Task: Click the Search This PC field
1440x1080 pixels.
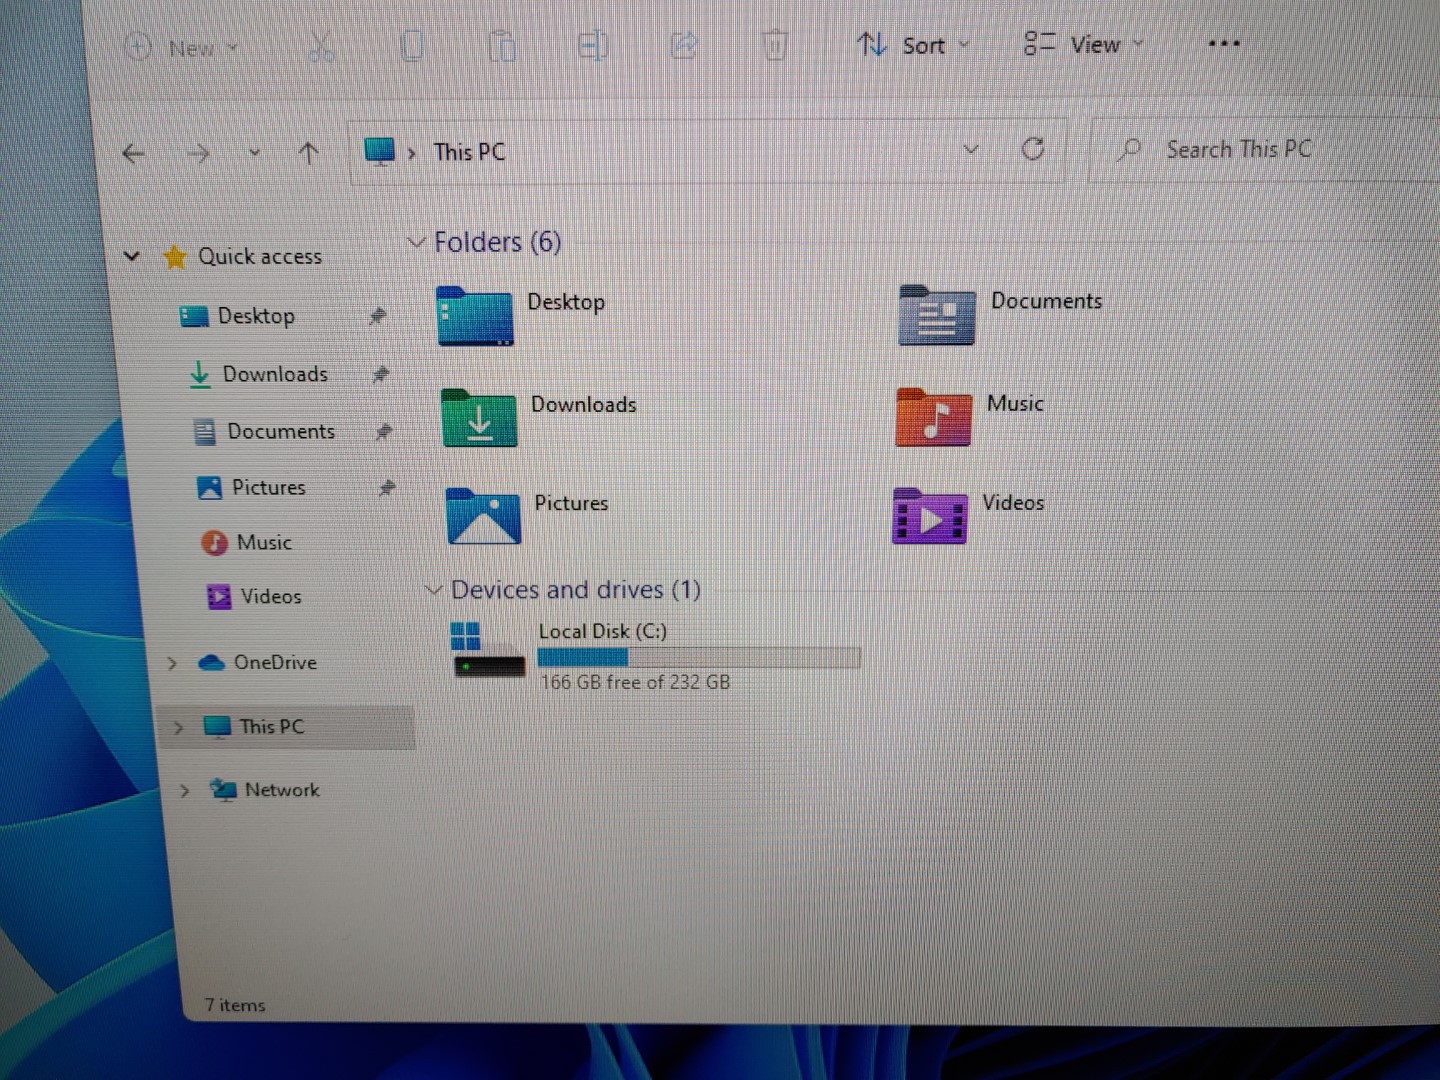Action: click(x=1265, y=149)
